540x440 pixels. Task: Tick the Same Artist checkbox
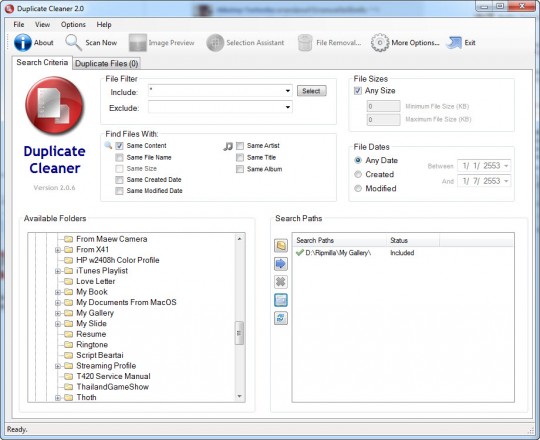coord(240,146)
